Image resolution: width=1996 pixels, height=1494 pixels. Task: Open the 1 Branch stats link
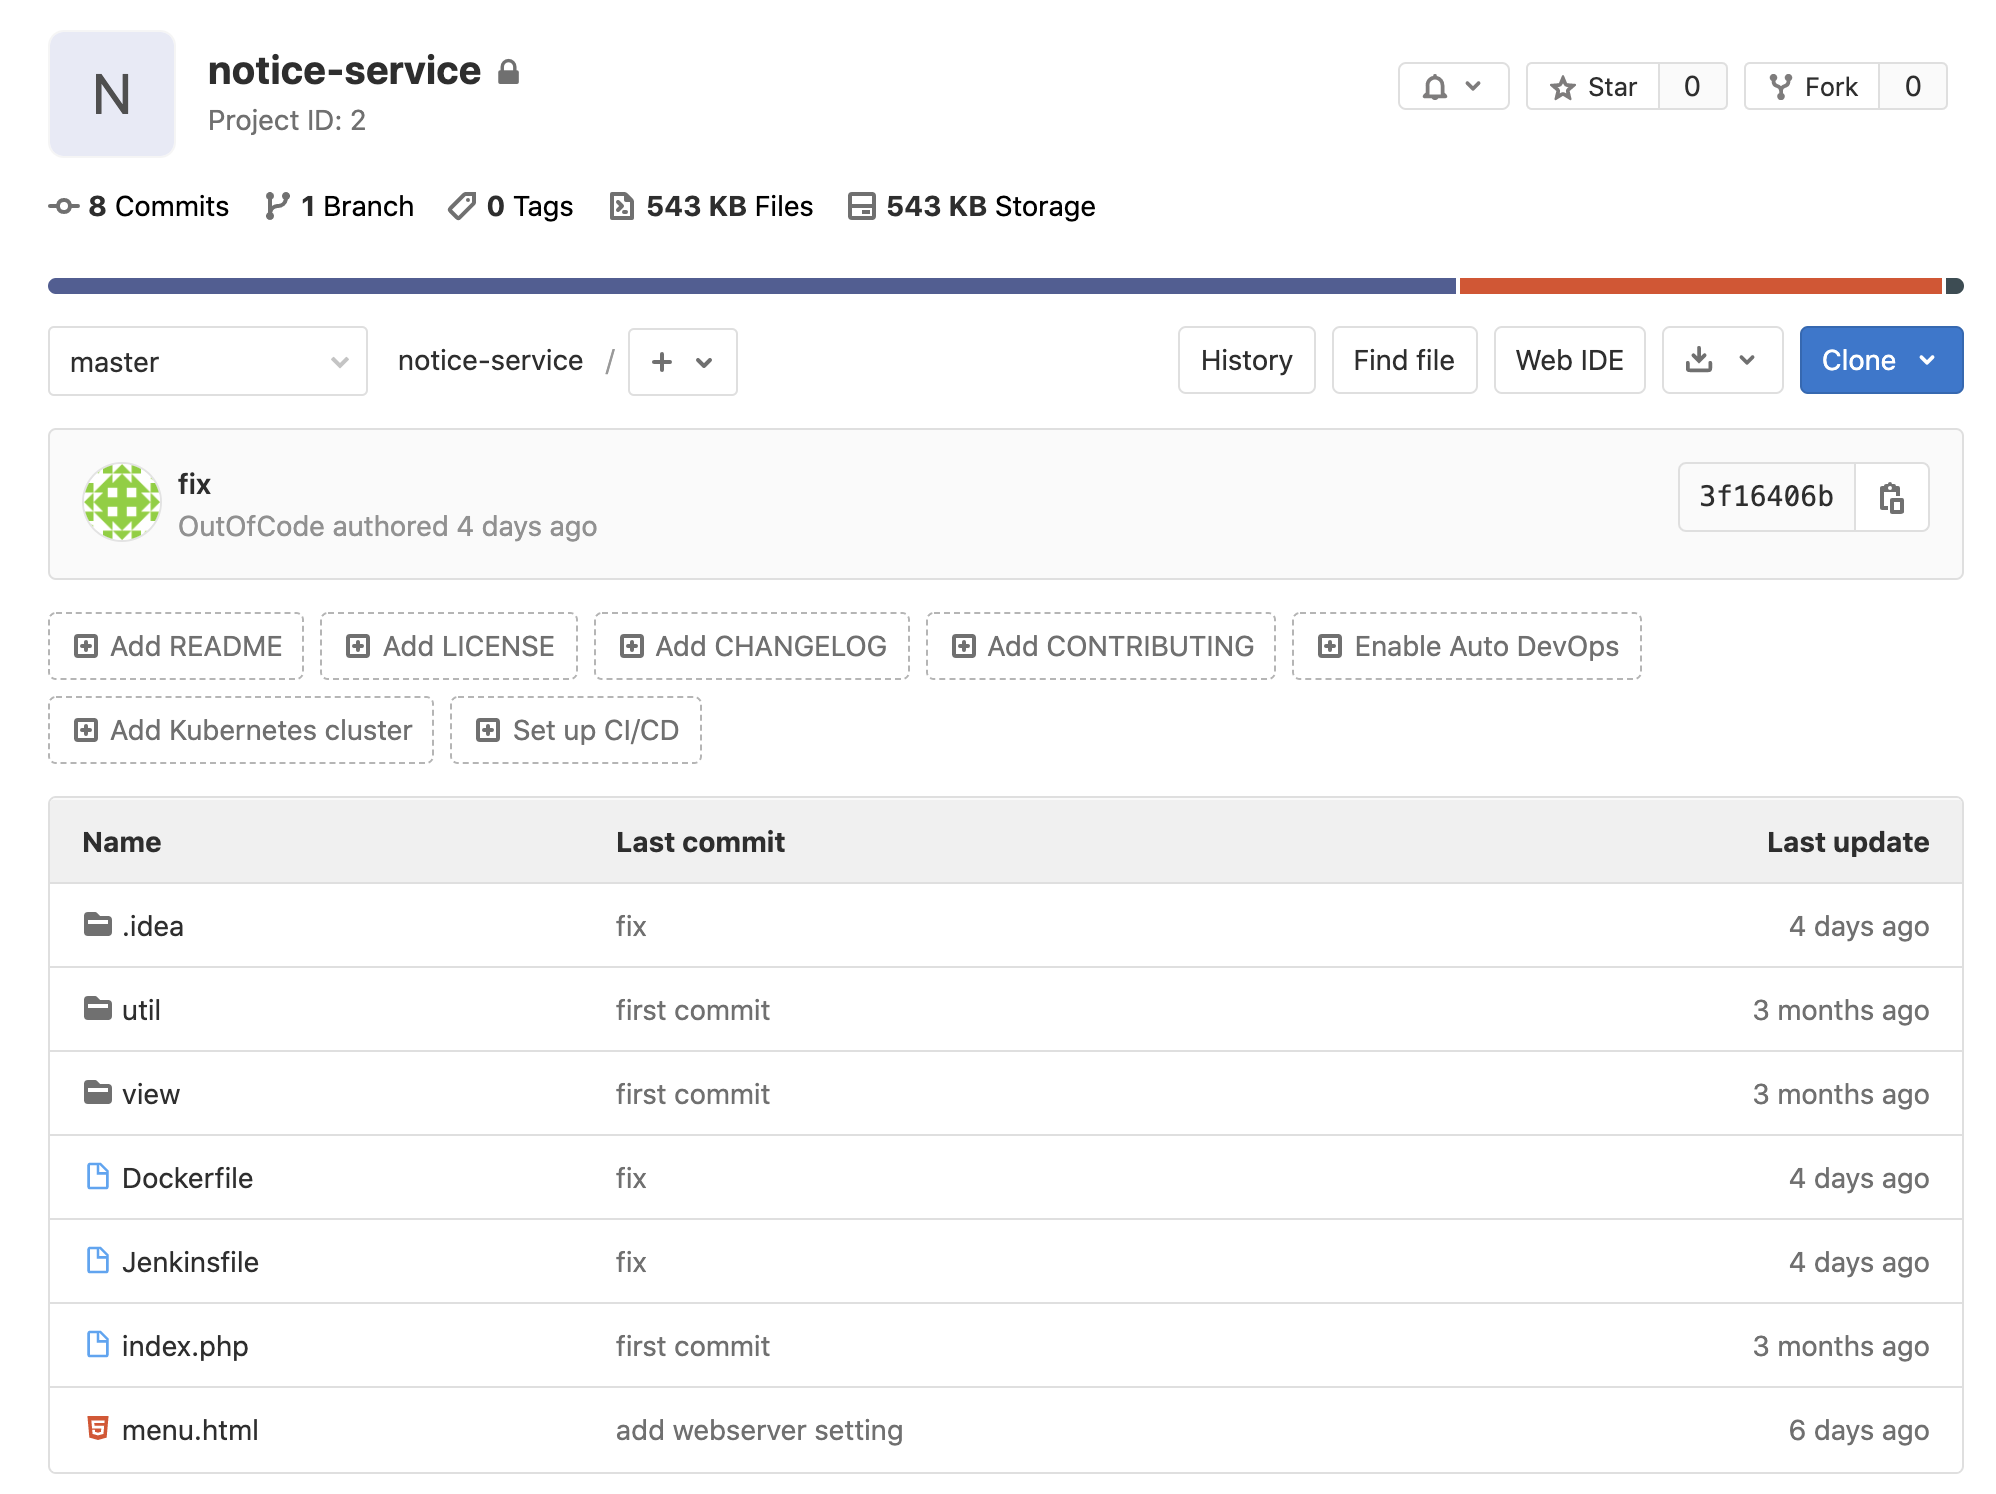tap(340, 206)
